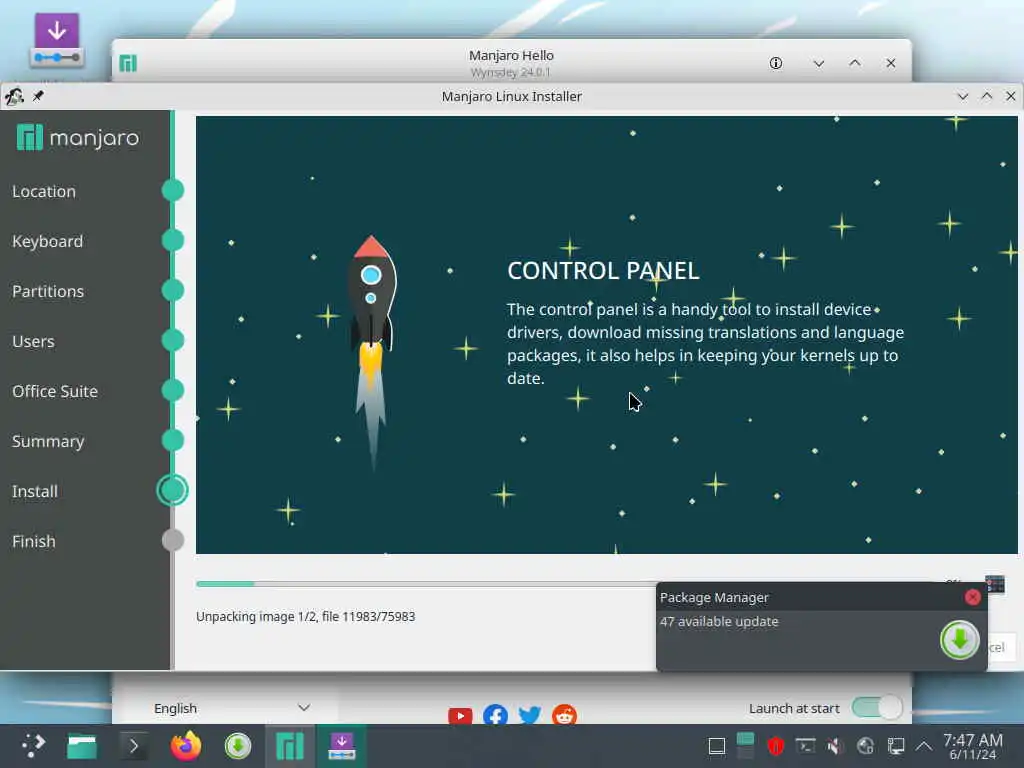Expand hidden system tray icons
Viewport: 1024px width, 768px height.
point(923,746)
